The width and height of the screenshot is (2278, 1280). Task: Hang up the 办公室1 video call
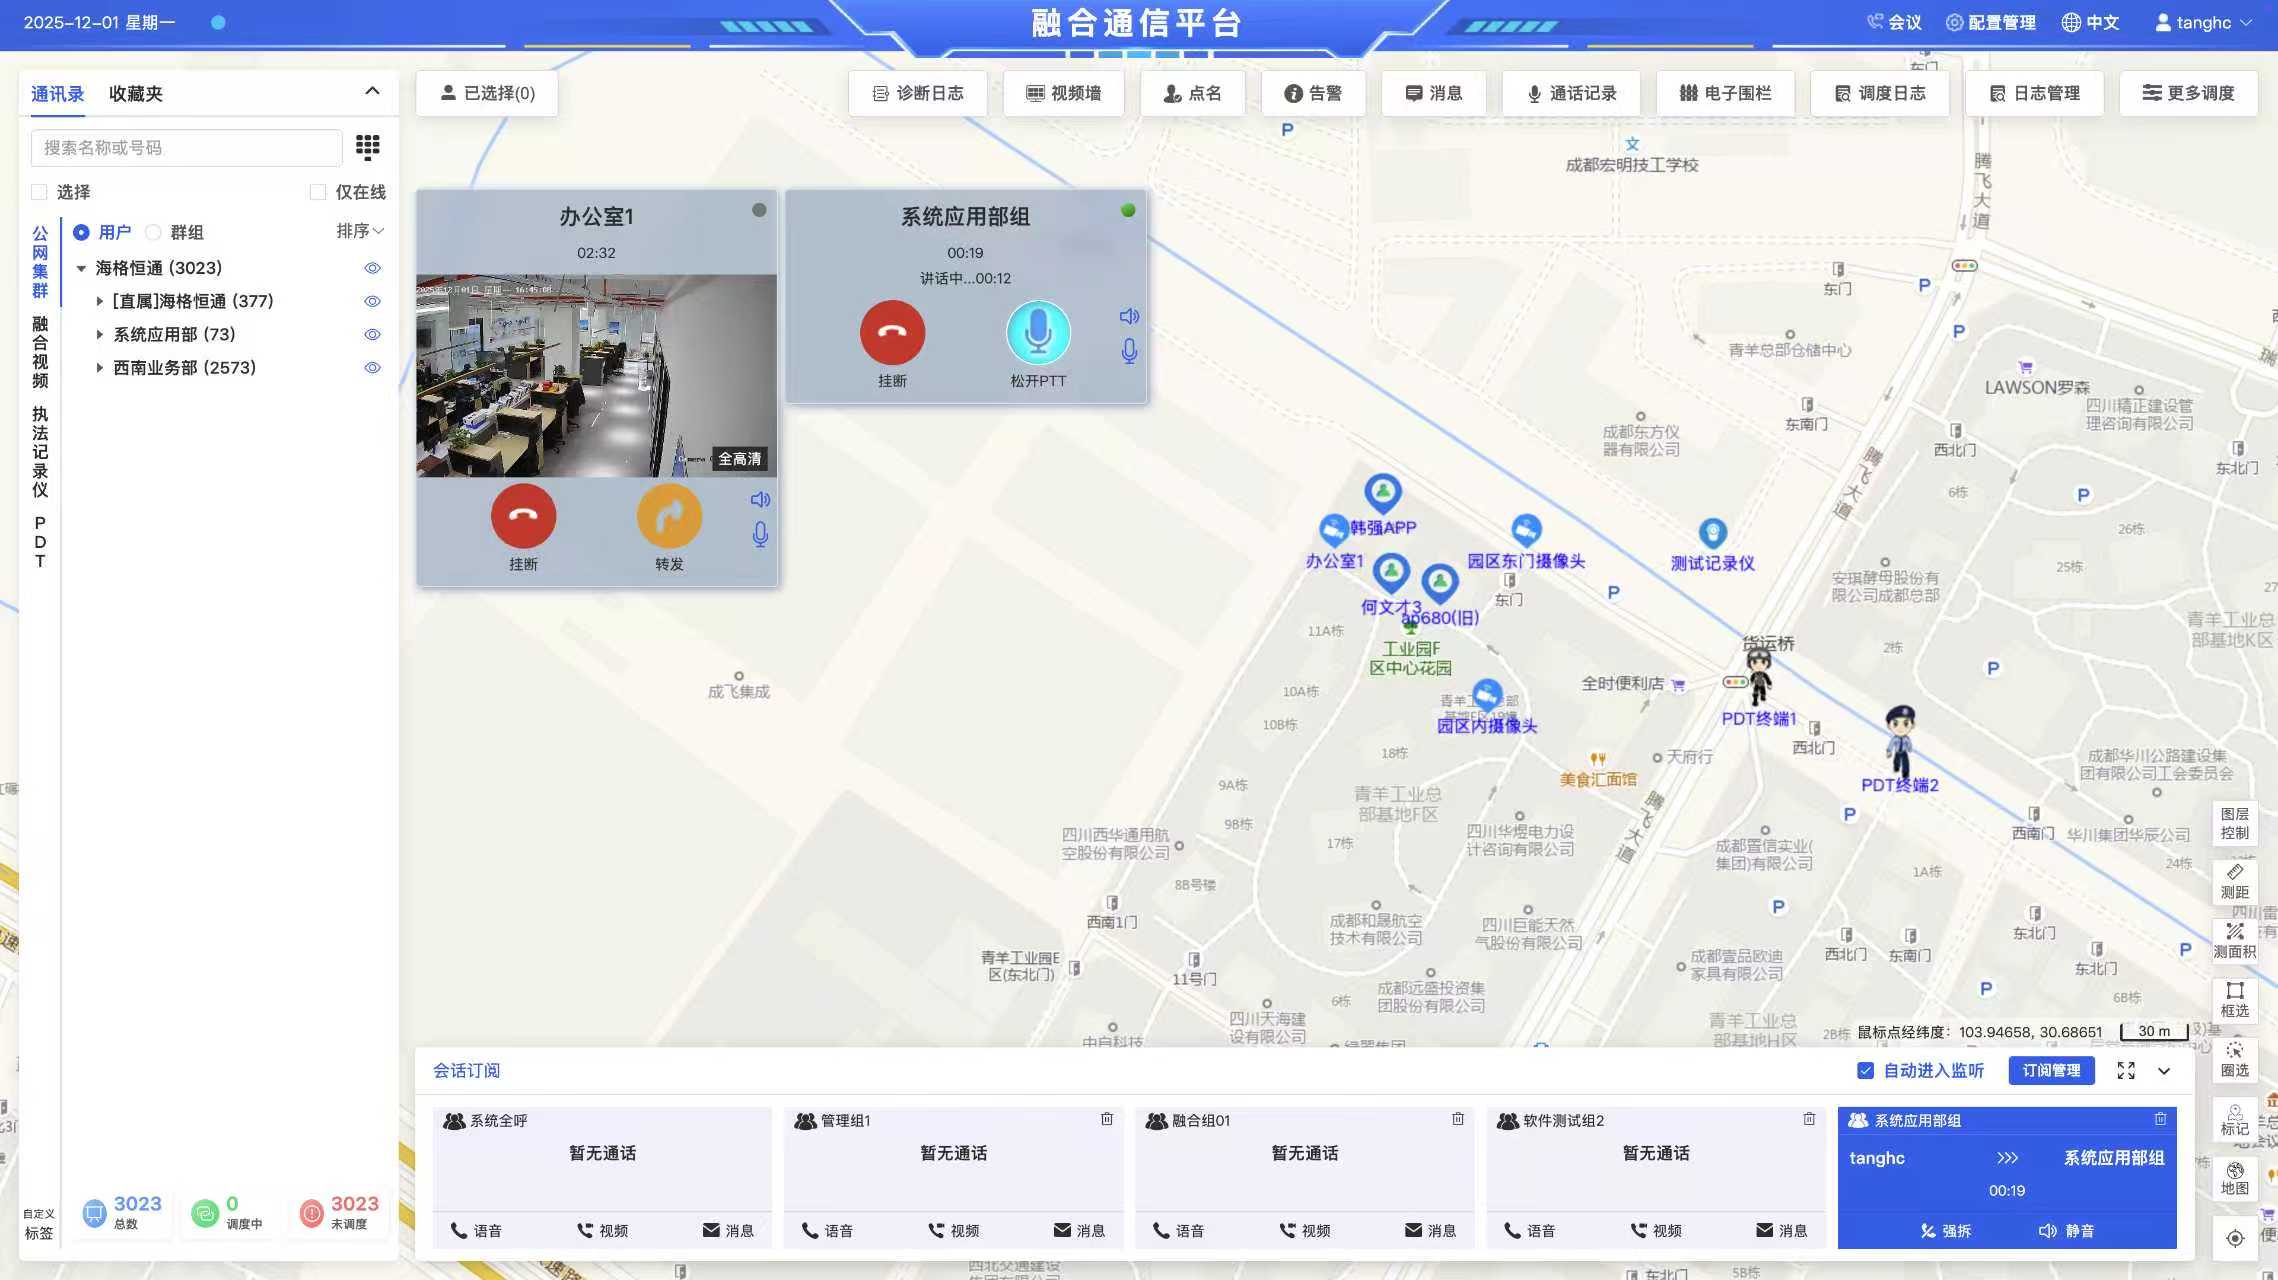[x=523, y=516]
